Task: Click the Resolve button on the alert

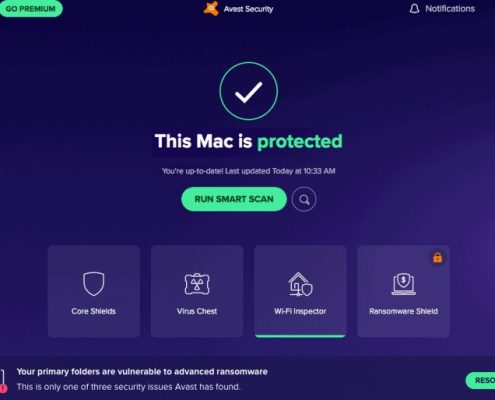Action: tap(480, 381)
